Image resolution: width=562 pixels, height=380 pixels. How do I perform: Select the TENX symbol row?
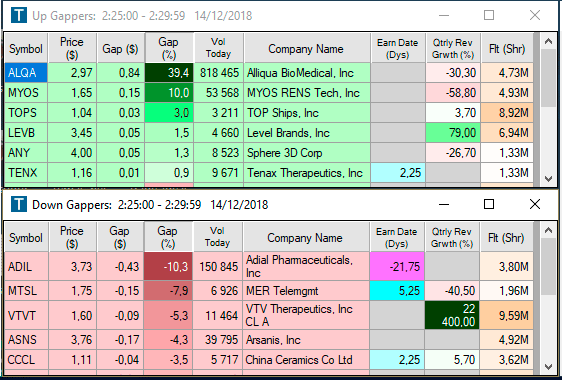point(26,173)
